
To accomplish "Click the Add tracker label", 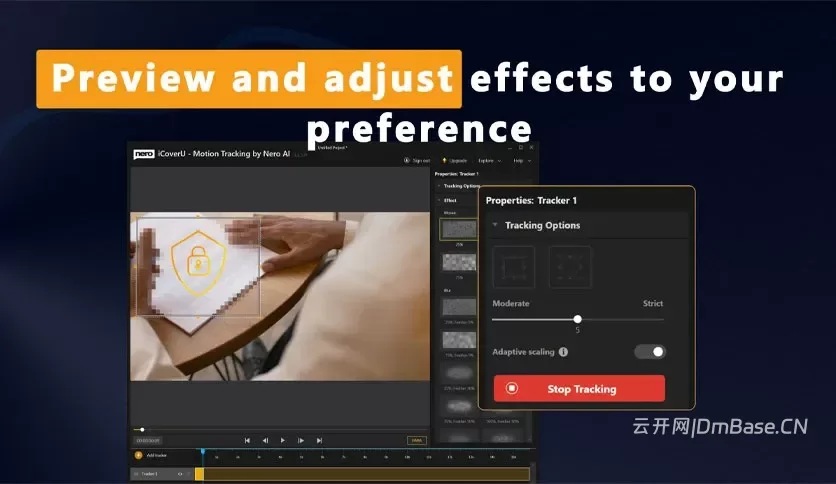I will coord(157,455).
